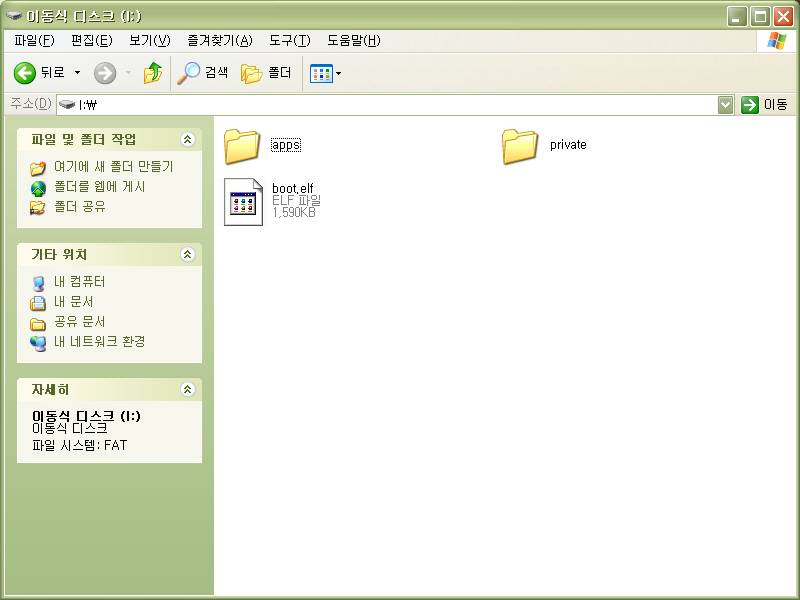This screenshot has height=600, width=800.
Task: Open the 파일(F) menu
Action: [34, 40]
